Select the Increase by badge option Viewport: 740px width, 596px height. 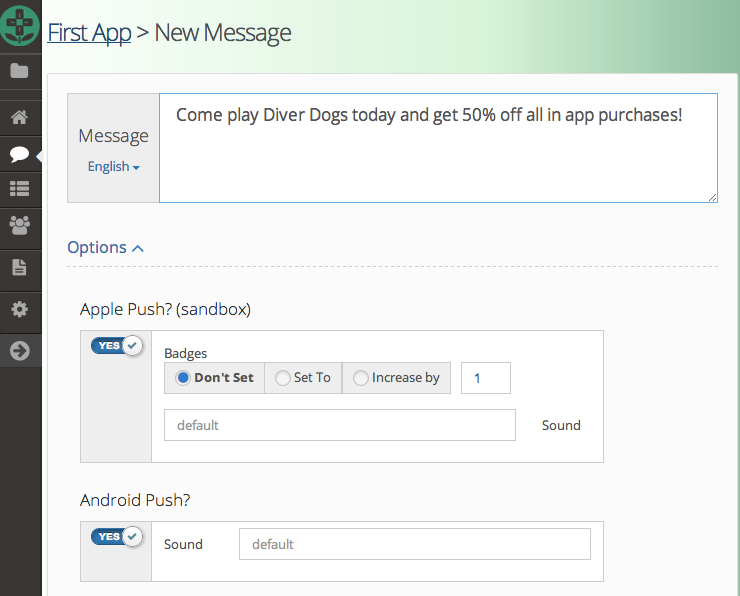pos(396,378)
